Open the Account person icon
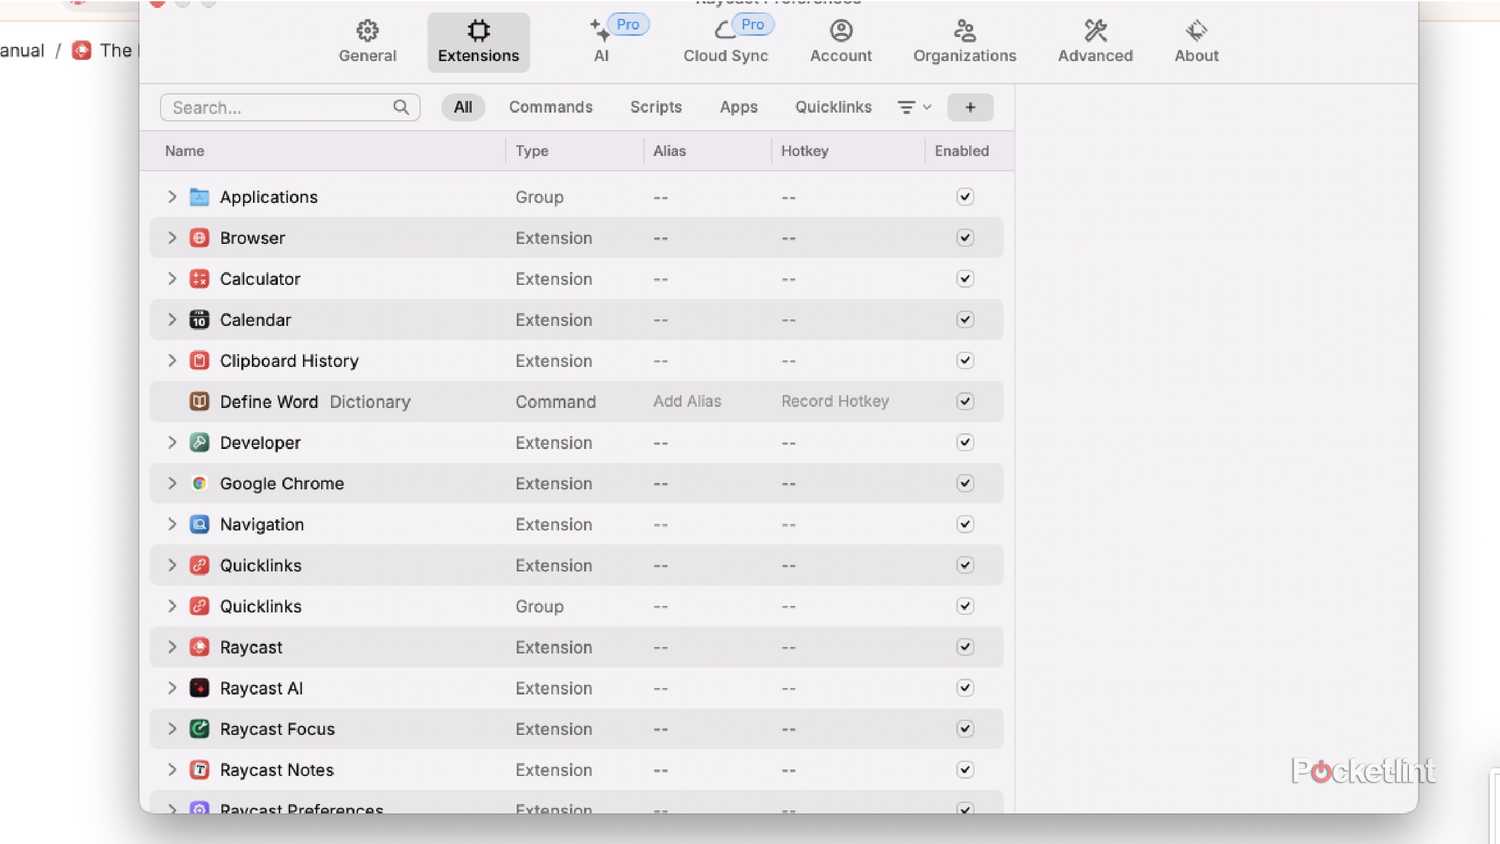1500x844 pixels. [x=840, y=30]
